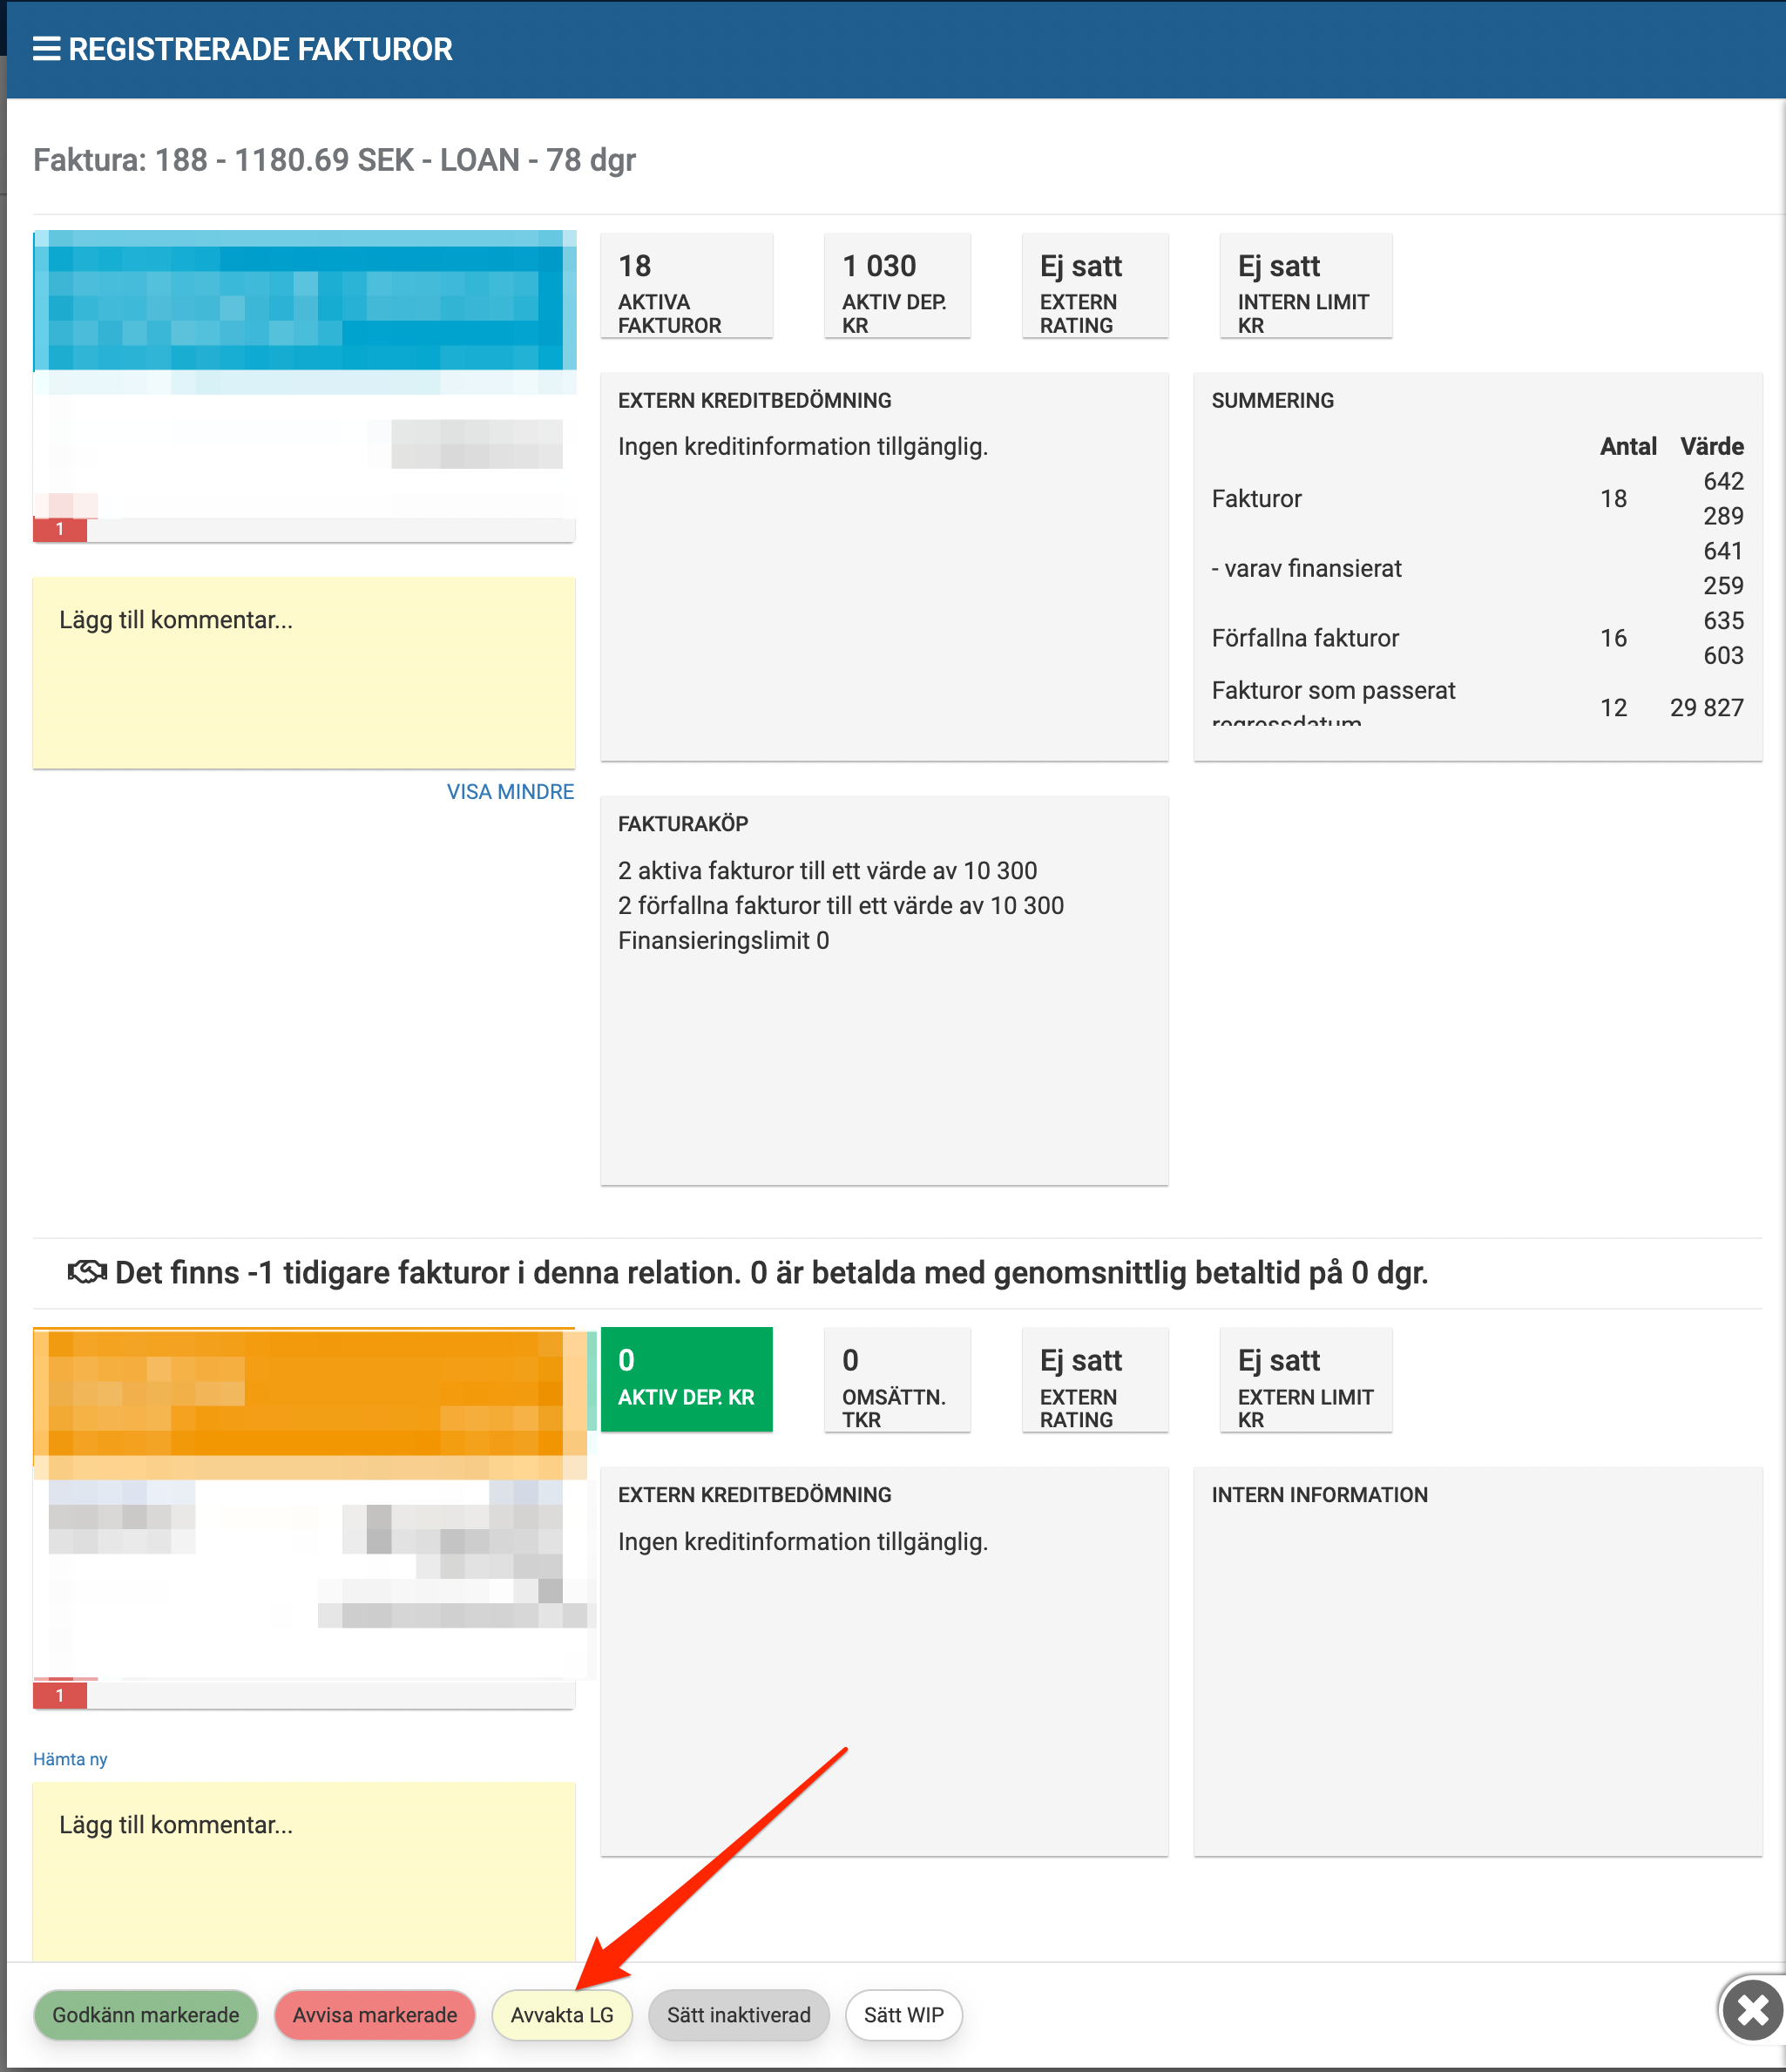This screenshot has height=2072, width=1786.
Task: Click the Avvakta LG button
Action: click(561, 2015)
